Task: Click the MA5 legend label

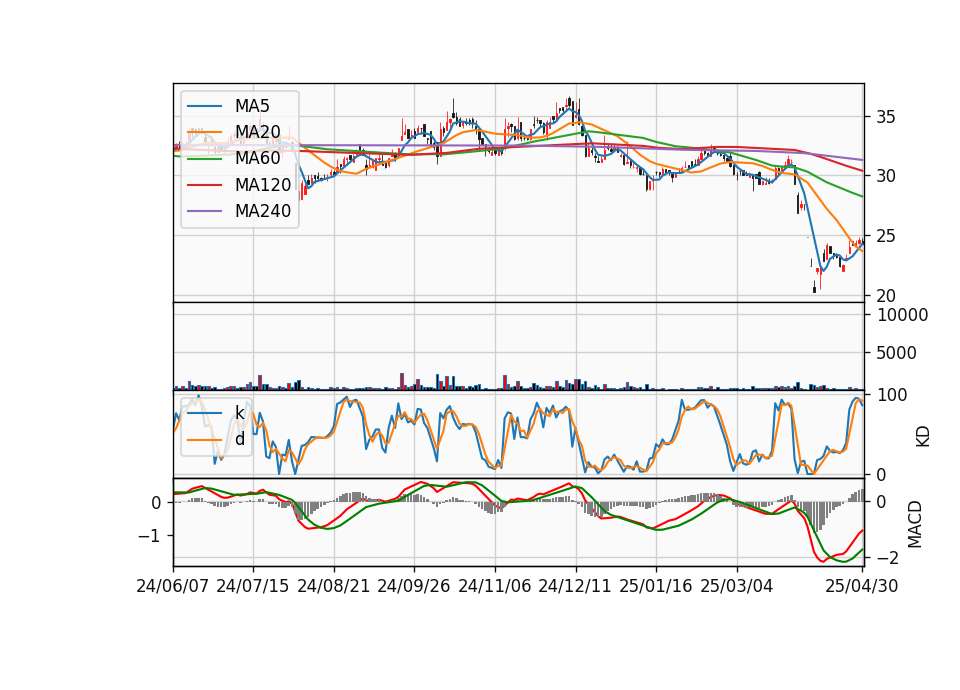Action: (x=252, y=106)
